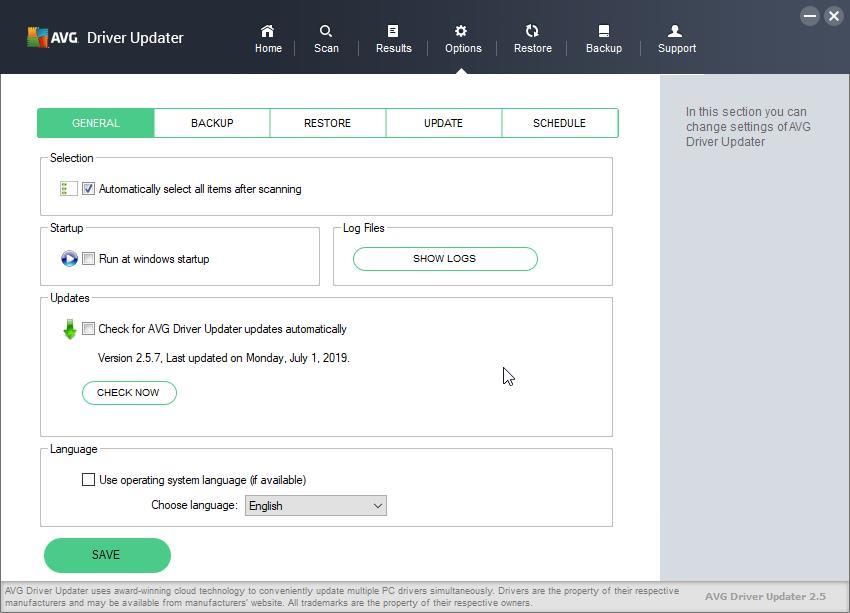
Task: Close the Driver Updater window
Action: 834,16
